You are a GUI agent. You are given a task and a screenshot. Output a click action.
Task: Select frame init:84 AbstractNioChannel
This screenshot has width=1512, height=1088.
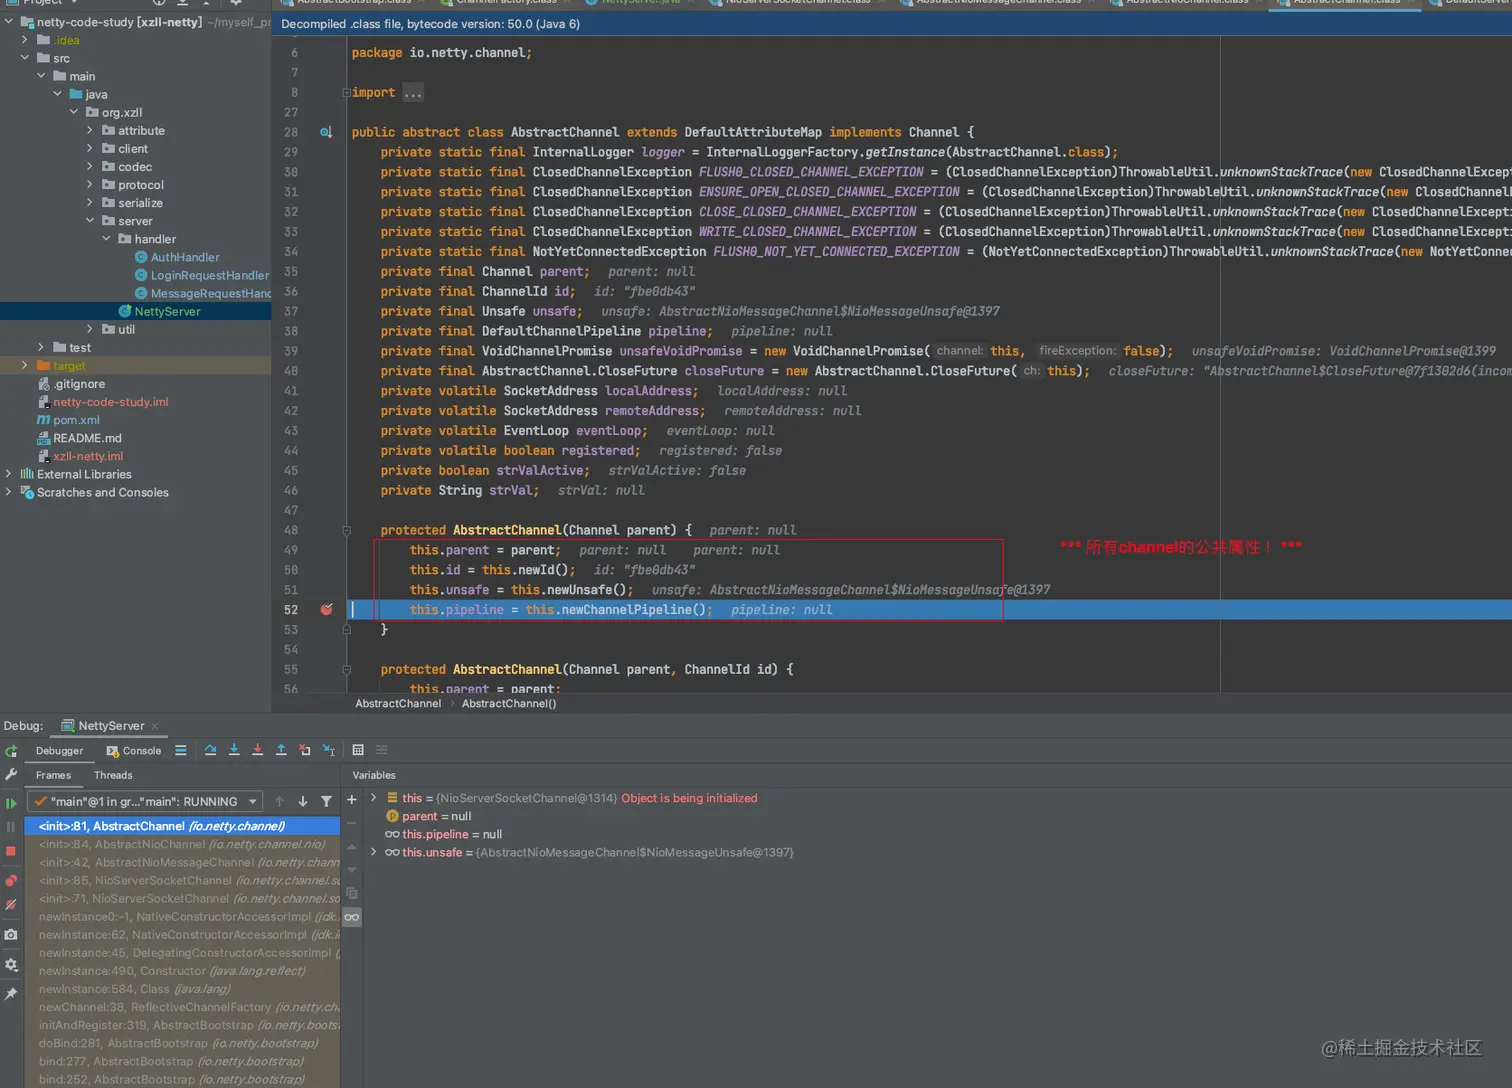(x=182, y=844)
